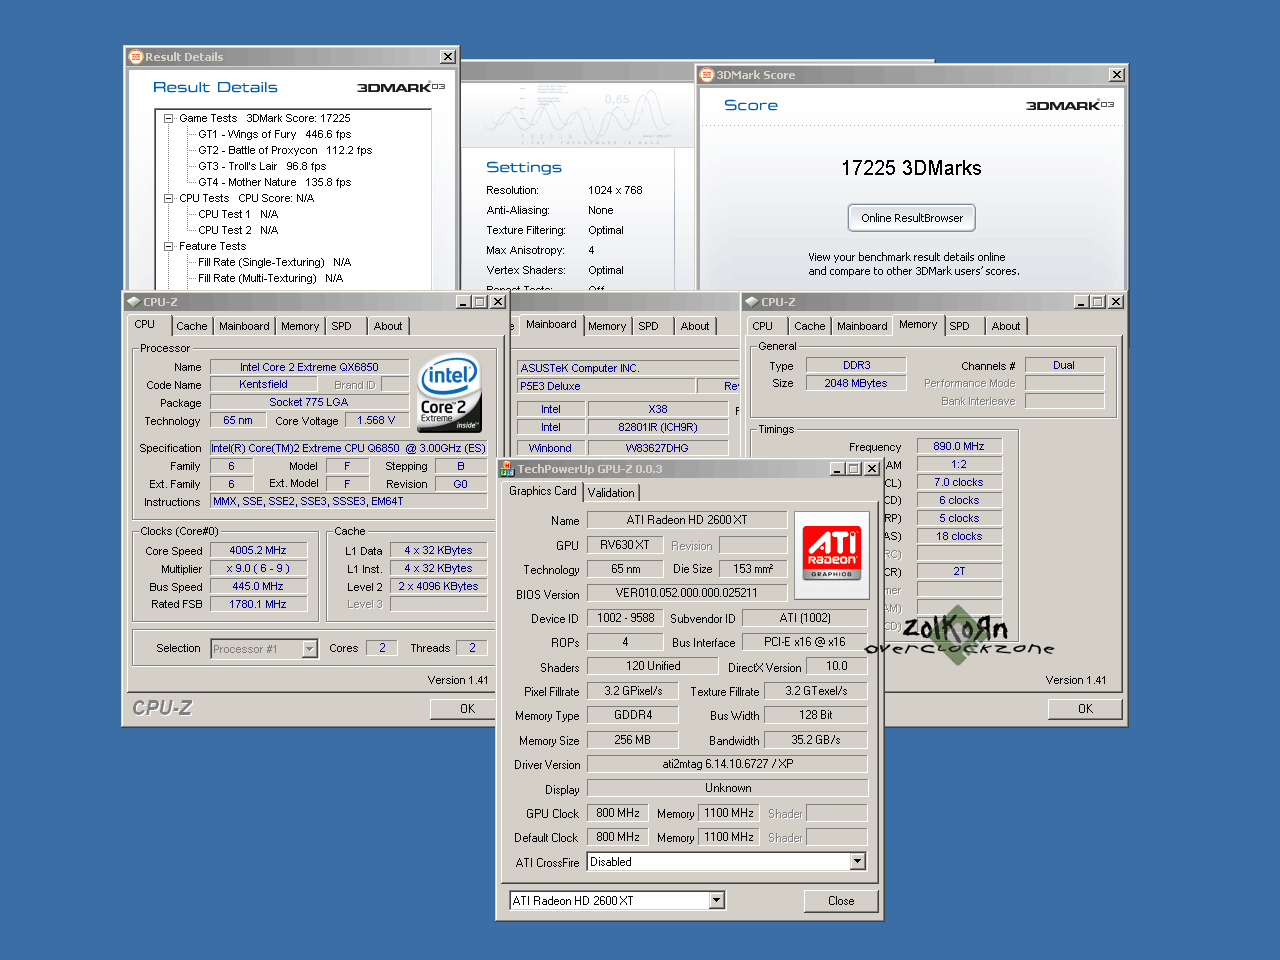The height and width of the screenshot is (960, 1280).
Task: Click the Core Voltage value 1.568 V
Action: click(x=376, y=420)
